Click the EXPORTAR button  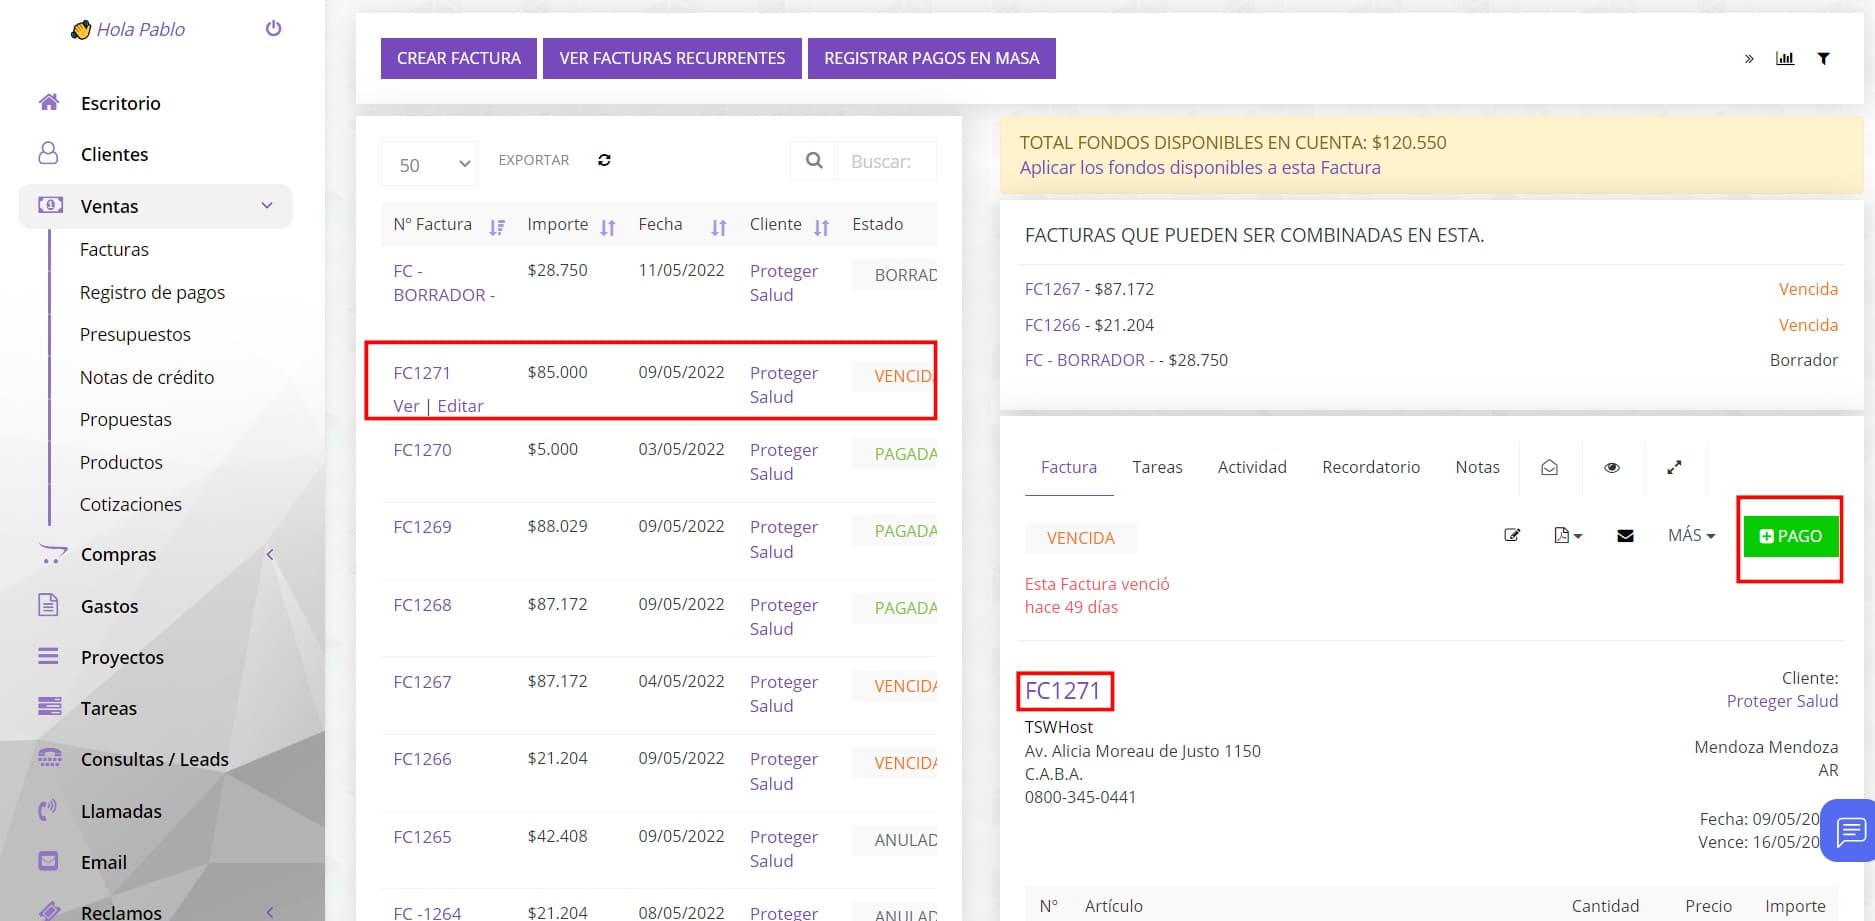coord(534,160)
